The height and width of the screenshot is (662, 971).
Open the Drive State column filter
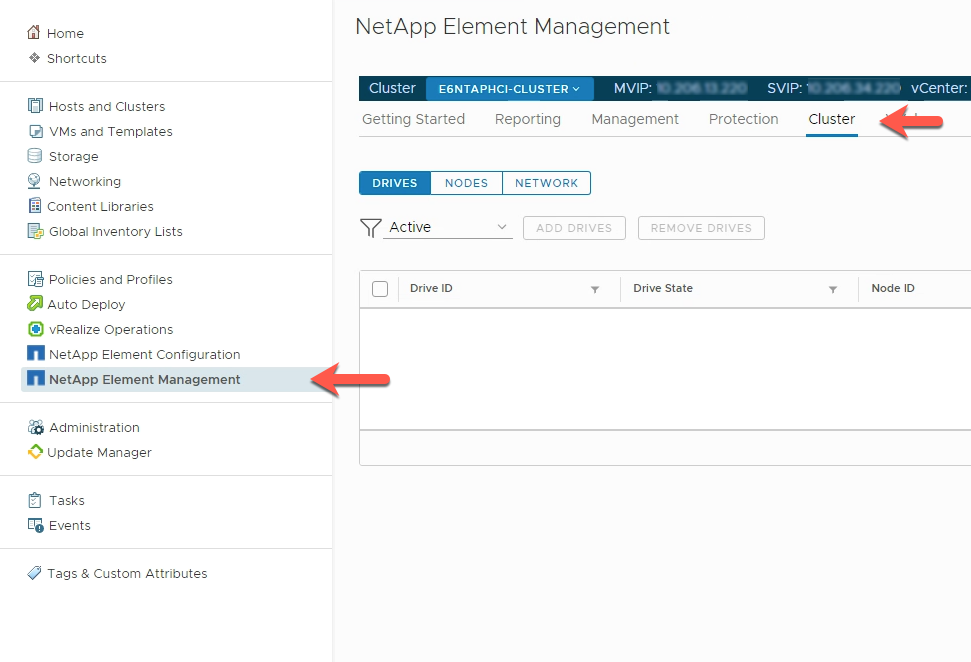pos(833,289)
